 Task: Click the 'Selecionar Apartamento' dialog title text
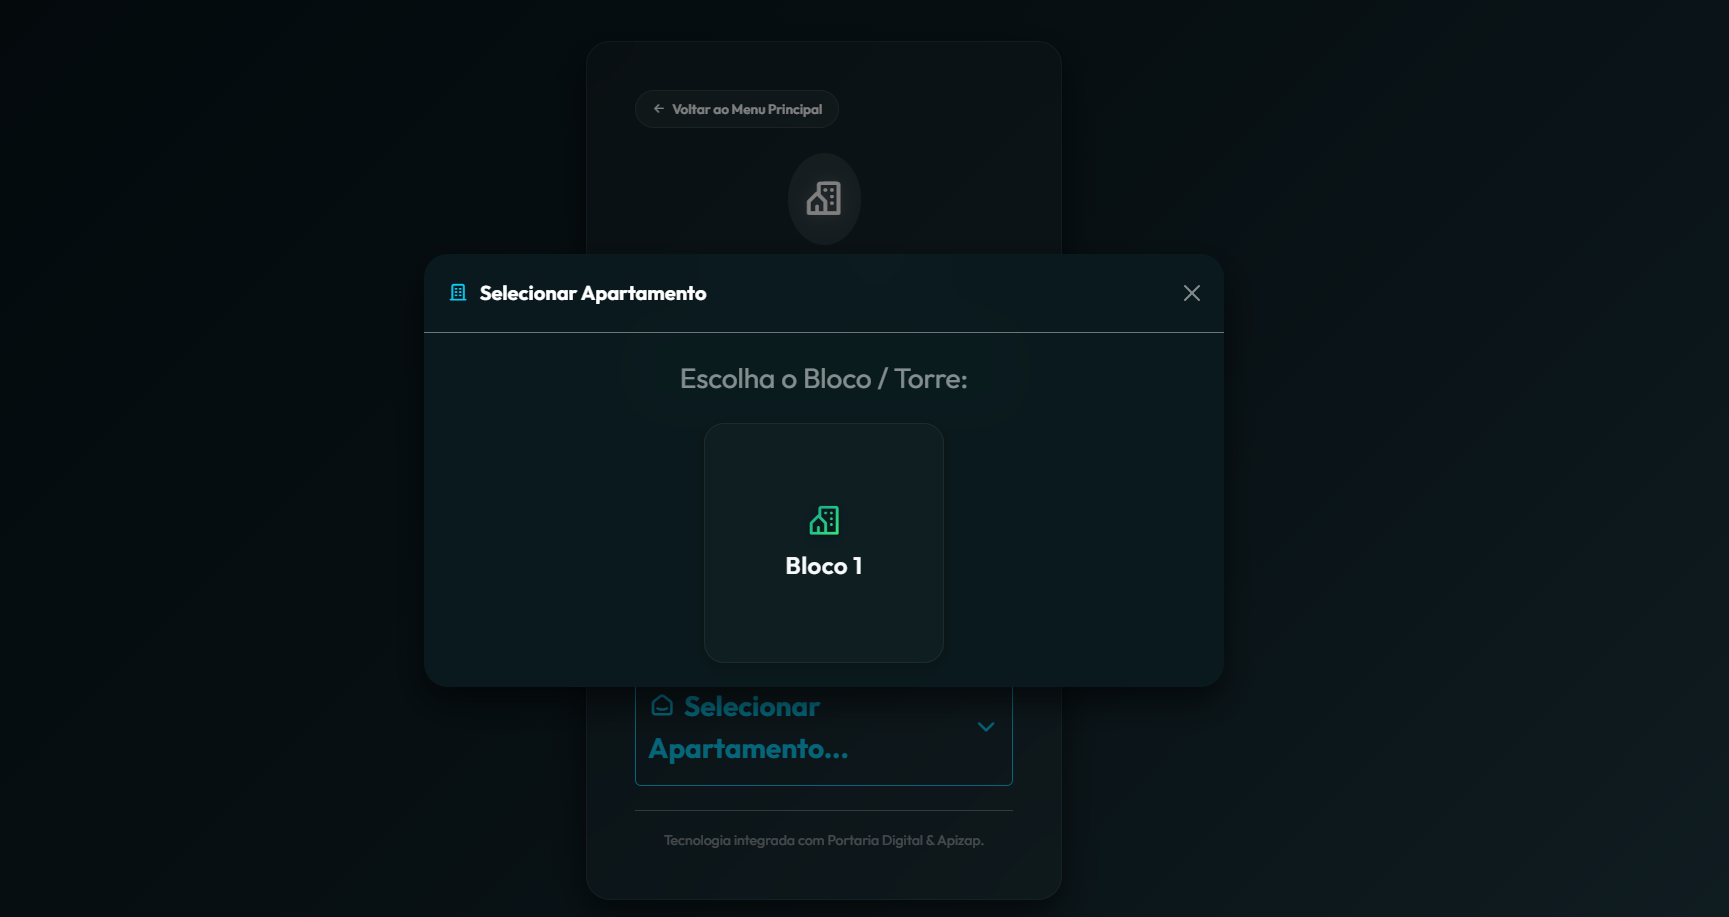pos(593,293)
